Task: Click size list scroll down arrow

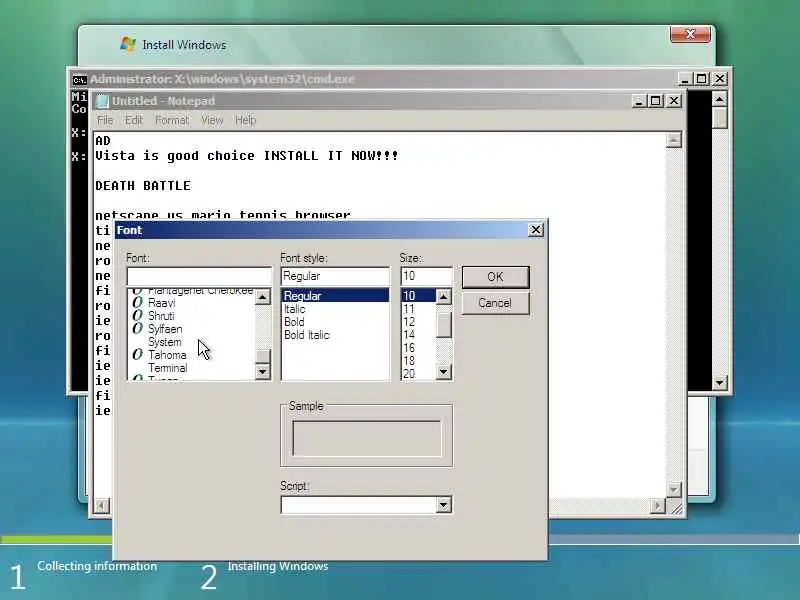Action: [x=444, y=371]
